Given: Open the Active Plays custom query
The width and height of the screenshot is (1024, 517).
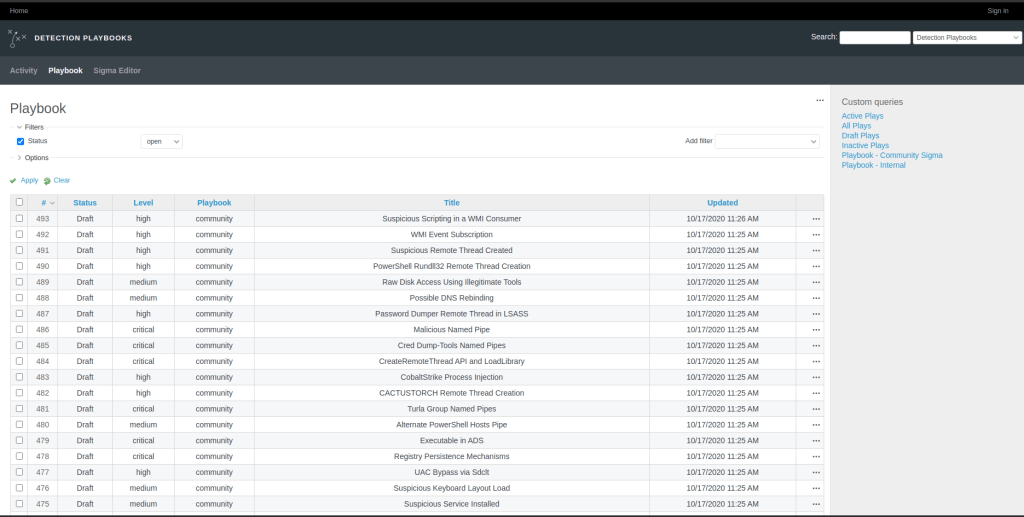Looking at the screenshot, I should point(862,116).
